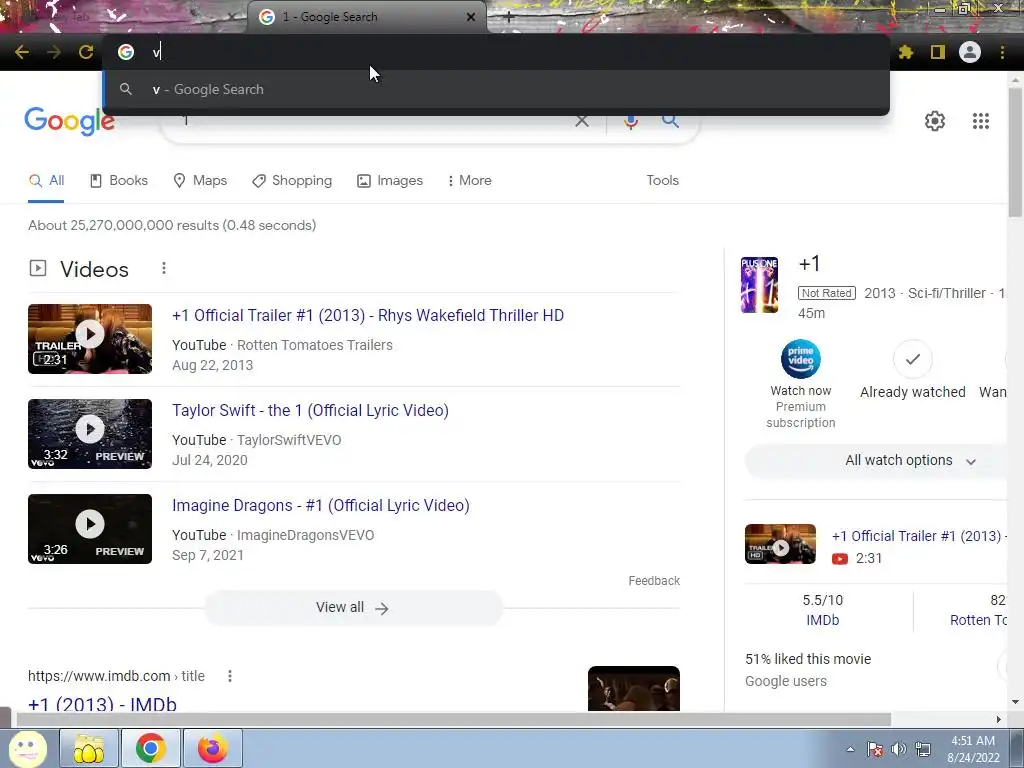Open the extensions puzzle icon

point(906,52)
